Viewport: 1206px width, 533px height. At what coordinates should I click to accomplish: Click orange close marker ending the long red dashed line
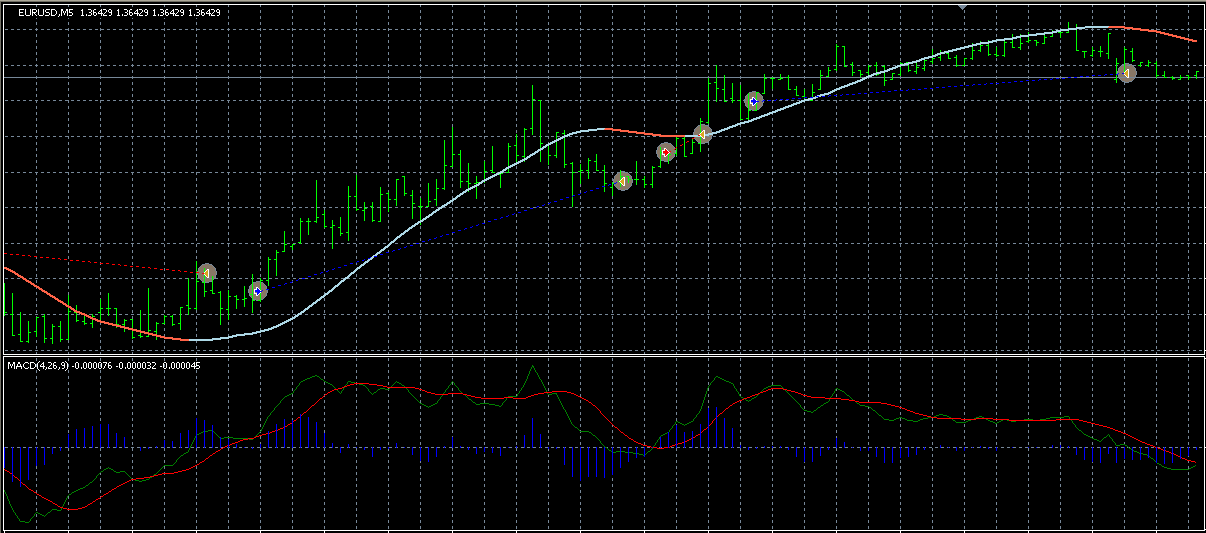click(x=207, y=272)
